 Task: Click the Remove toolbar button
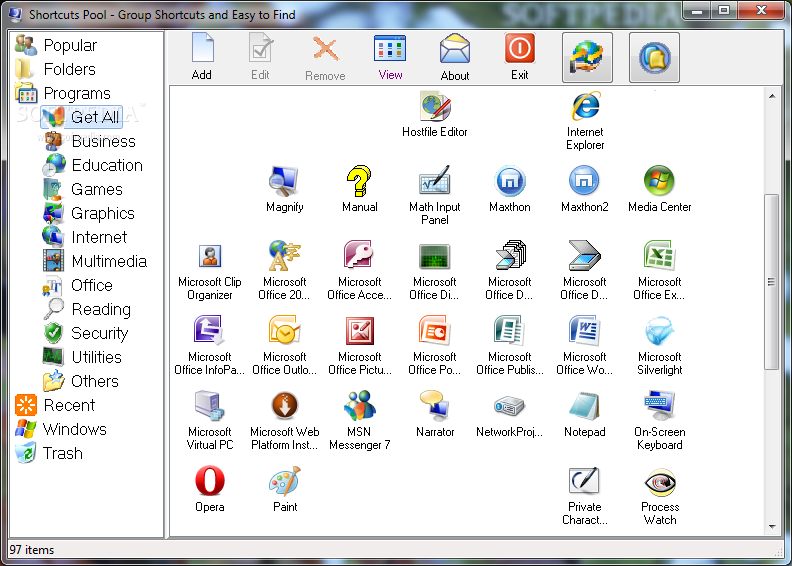[x=325, y=57]
